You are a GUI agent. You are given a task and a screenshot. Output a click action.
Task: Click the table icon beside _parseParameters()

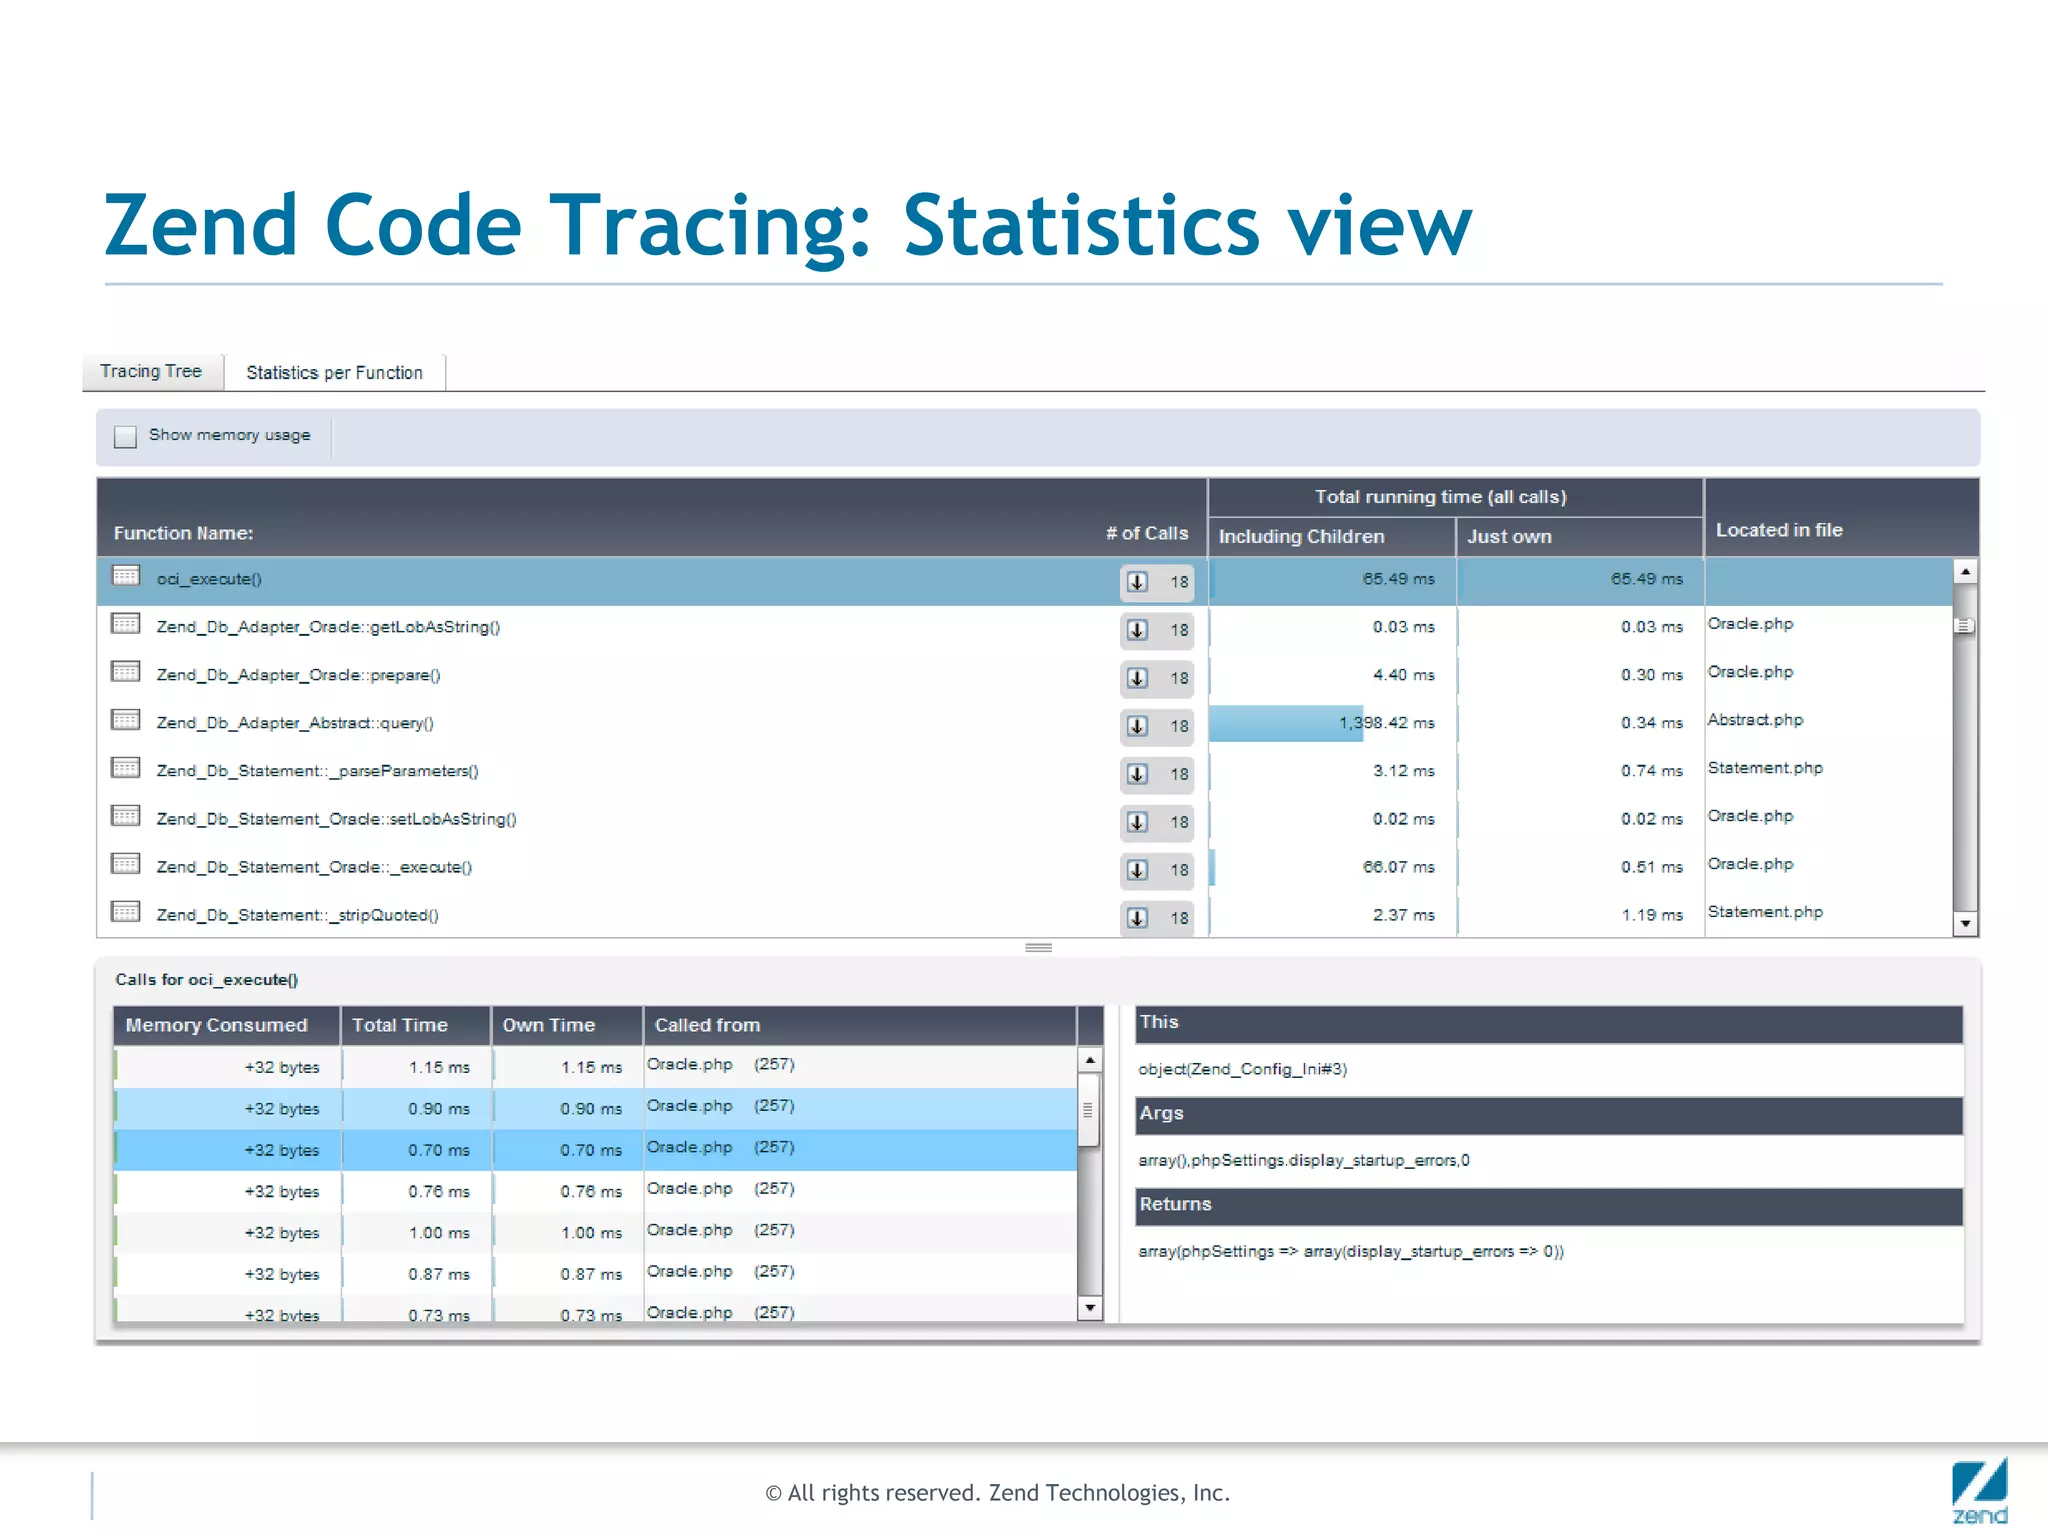126,768
